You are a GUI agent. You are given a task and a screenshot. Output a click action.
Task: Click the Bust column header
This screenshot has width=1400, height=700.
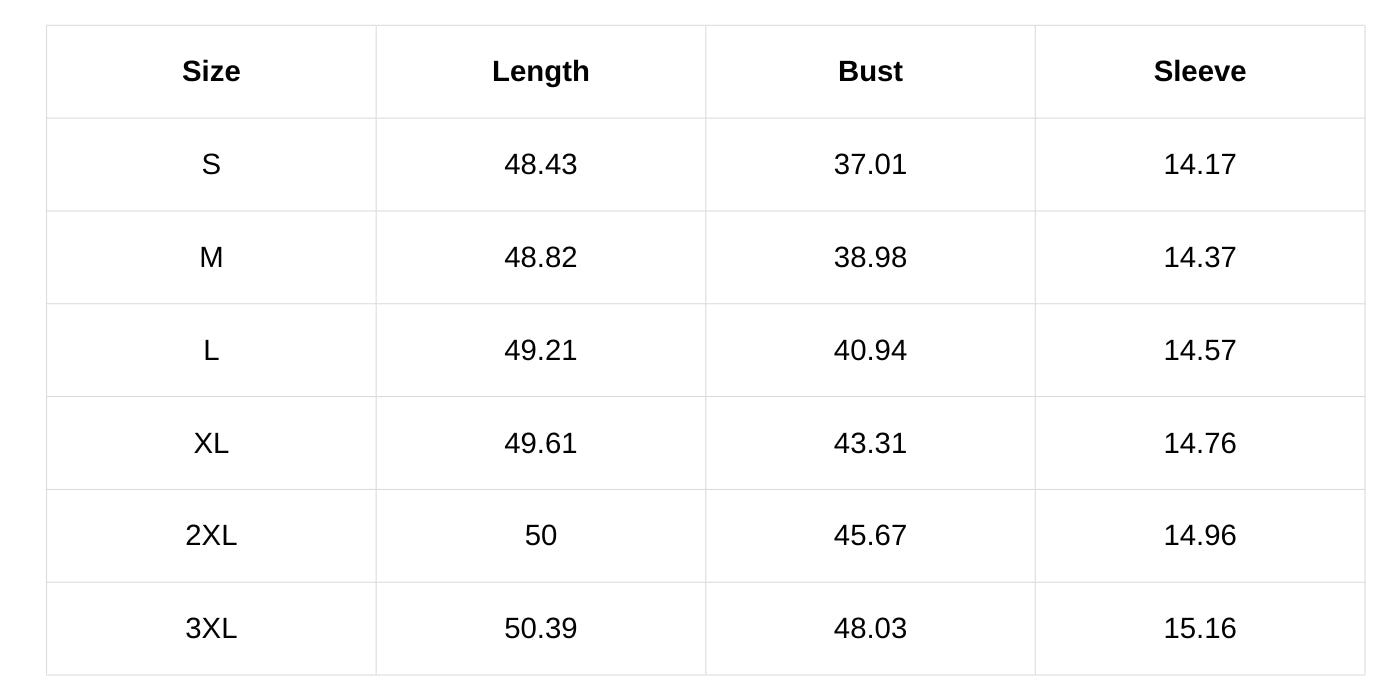click(870, 72)
